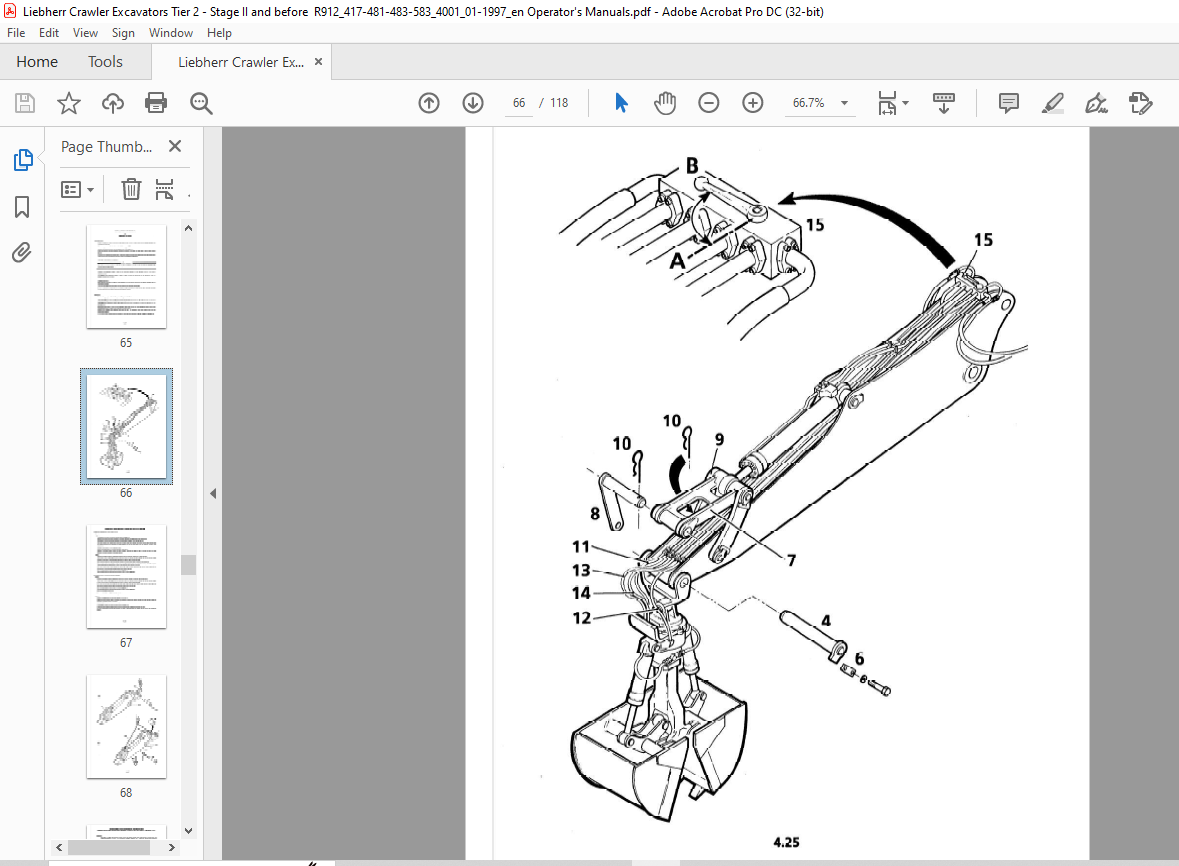Click the thumbnails horizontal scrollbar handle
The width and height of the screenshot is (1179, 866).
tap(108, 847)
